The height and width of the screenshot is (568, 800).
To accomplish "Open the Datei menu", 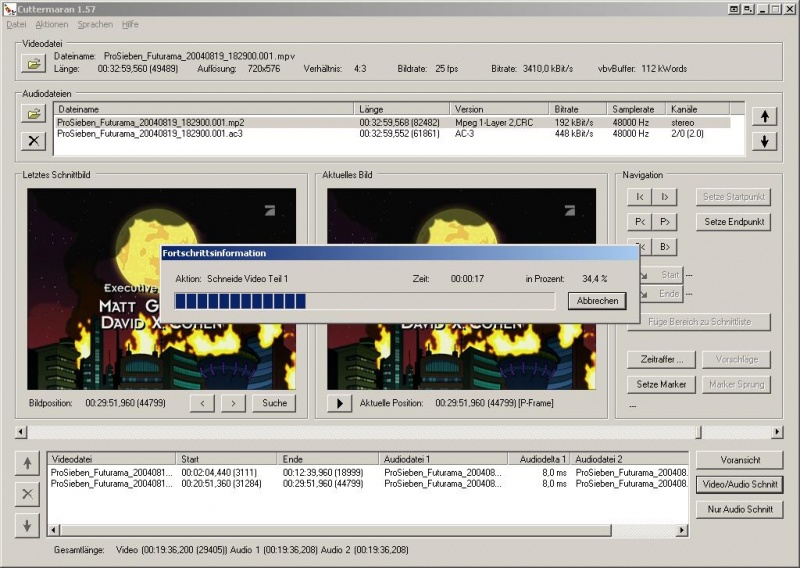I will [x=16, y=24].
